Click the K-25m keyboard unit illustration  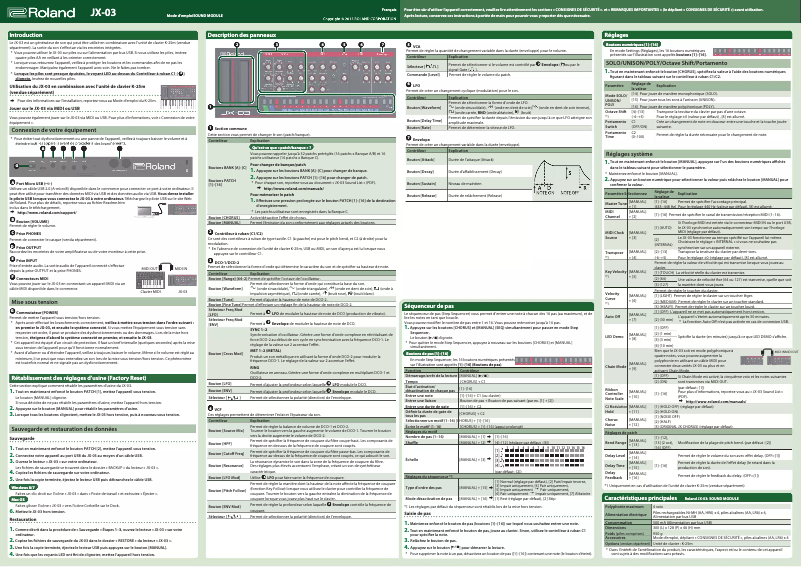click(x=179, y=97)
